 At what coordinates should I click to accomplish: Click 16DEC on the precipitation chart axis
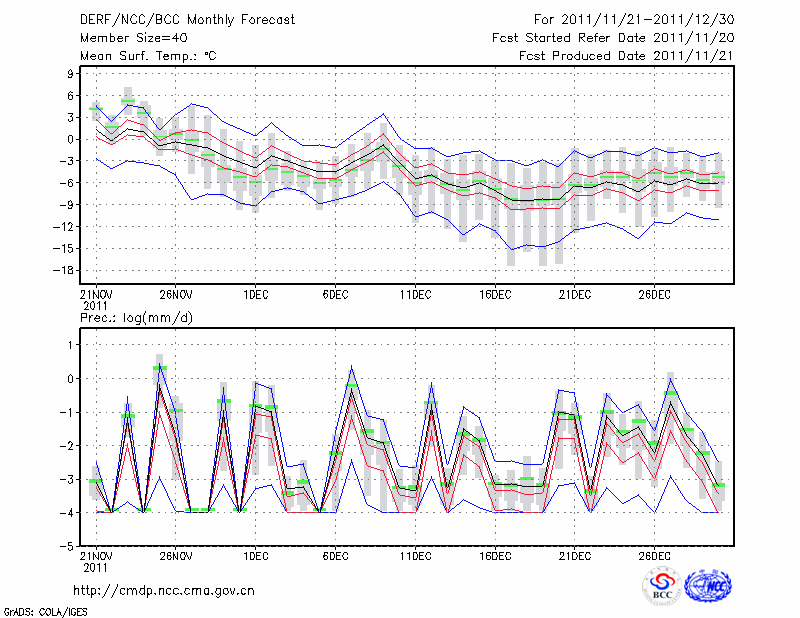pyautogui.click(x=495, y=555)
